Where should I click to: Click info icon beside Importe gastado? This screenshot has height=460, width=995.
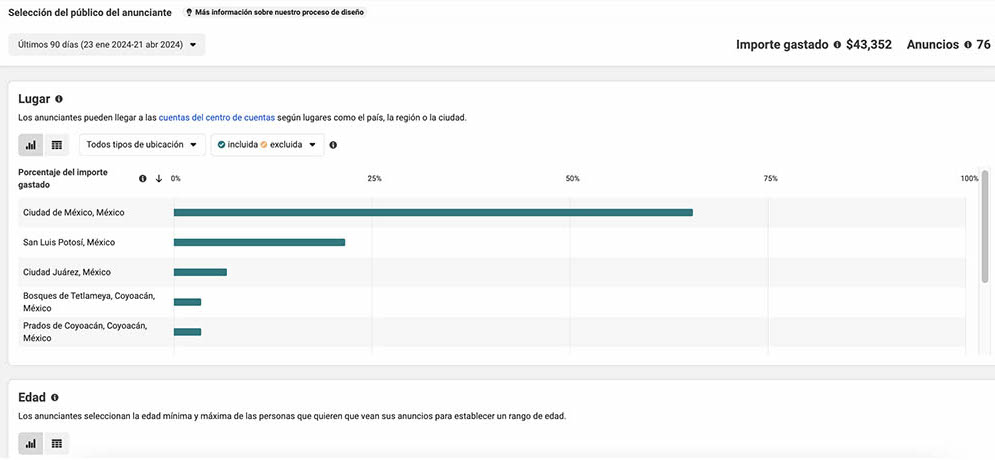pyautogui.click(x=837, y=45)
